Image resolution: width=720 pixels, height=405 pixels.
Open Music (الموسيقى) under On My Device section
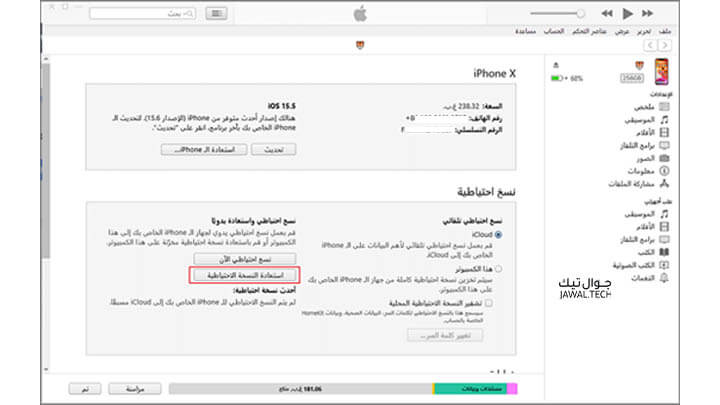647,214
